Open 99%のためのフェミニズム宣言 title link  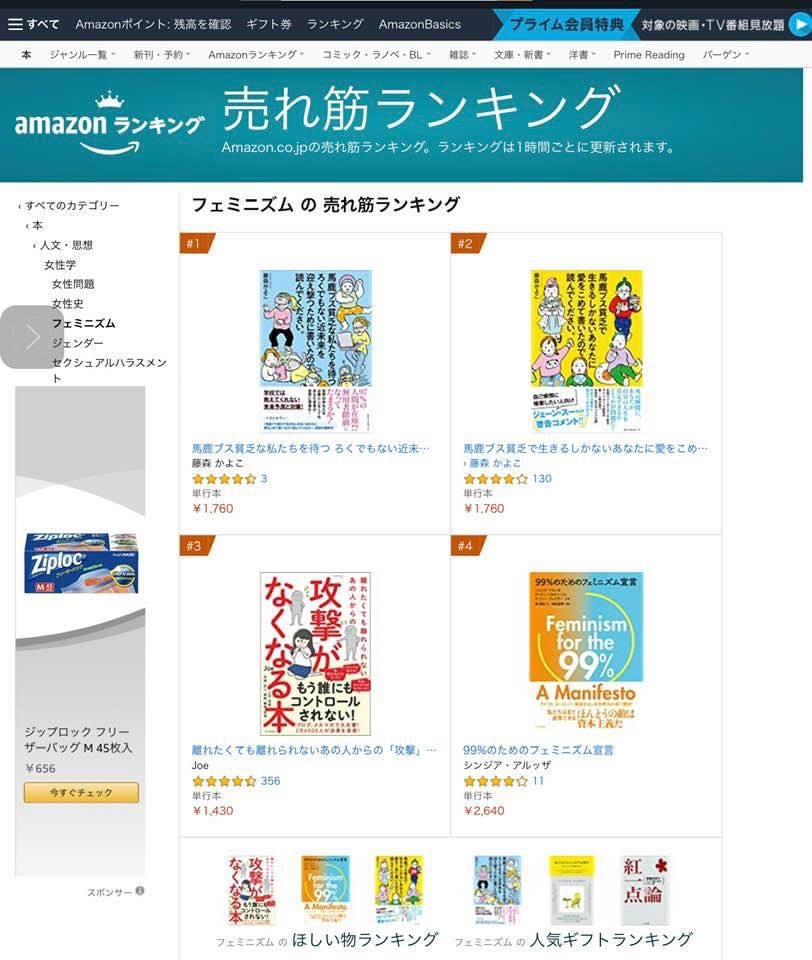538,750
